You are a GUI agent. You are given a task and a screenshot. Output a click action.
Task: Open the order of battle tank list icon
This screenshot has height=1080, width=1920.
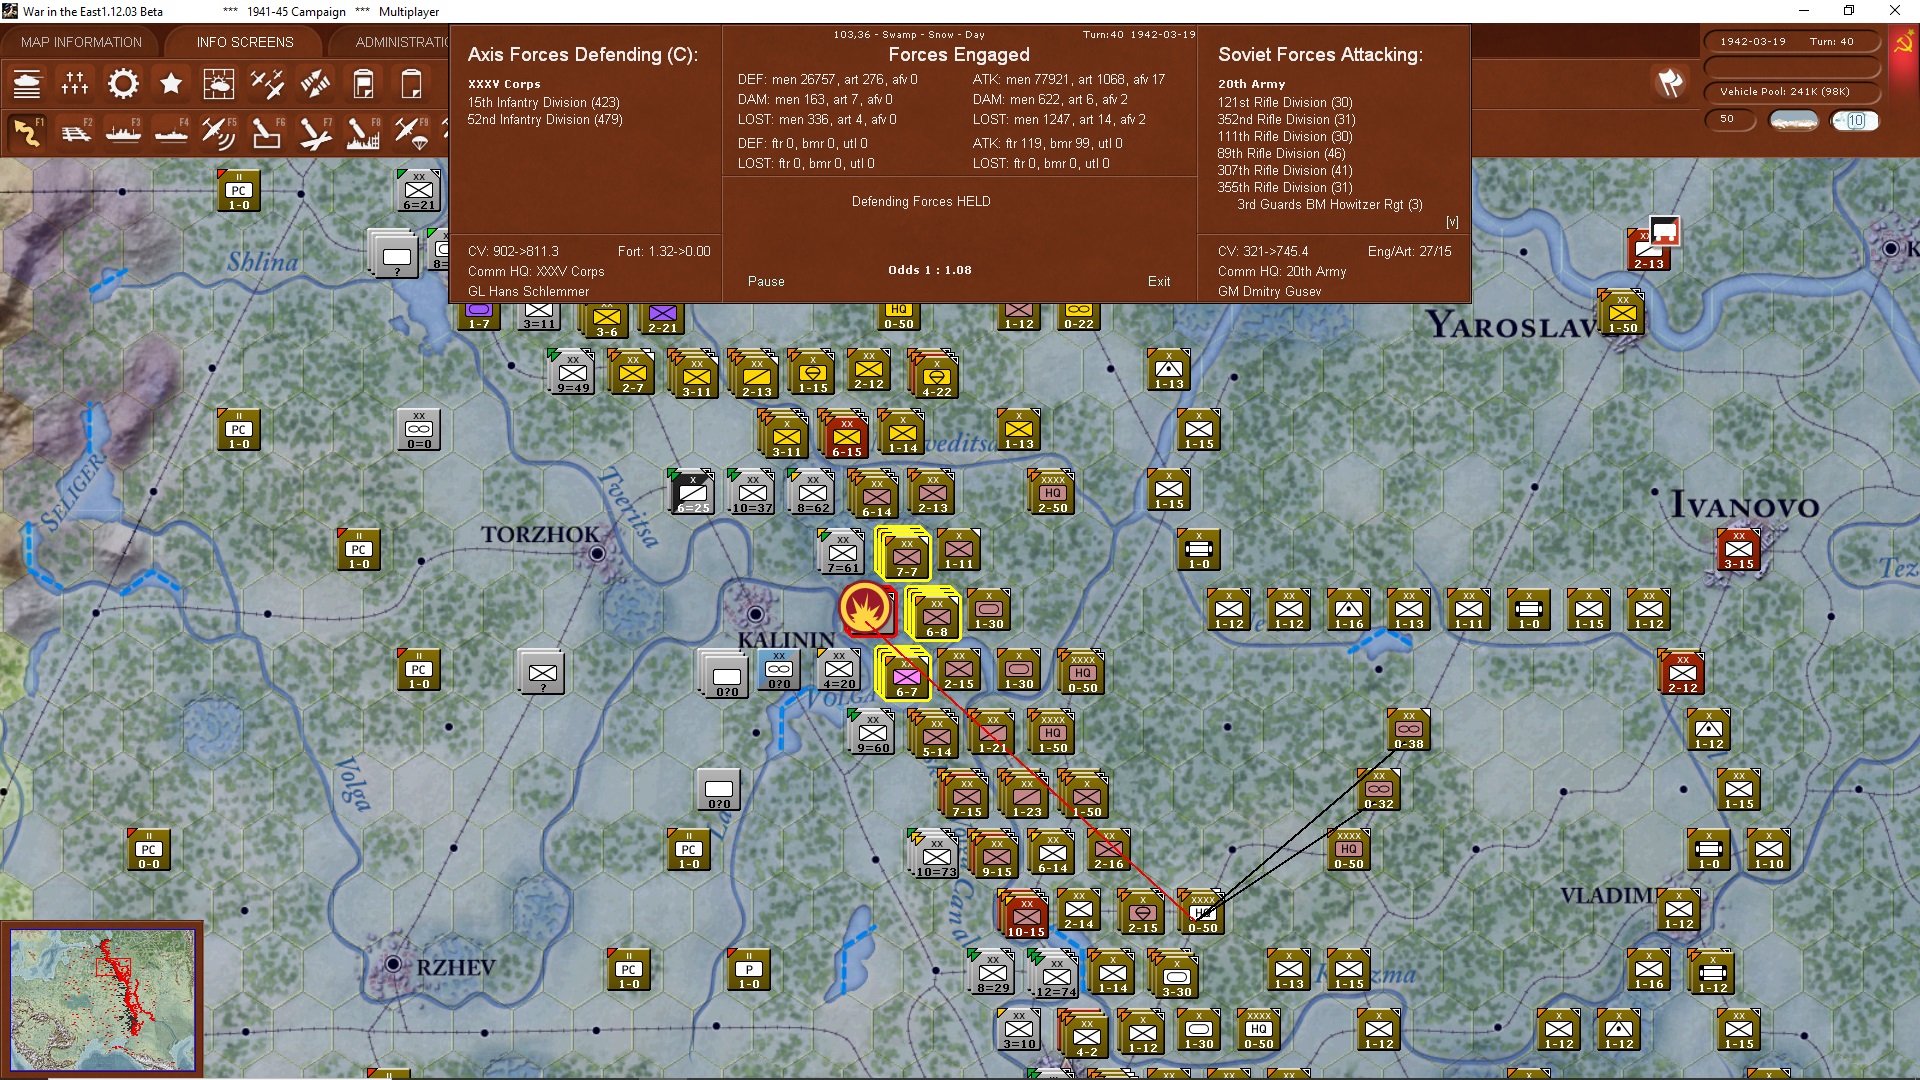coord(27,84)
